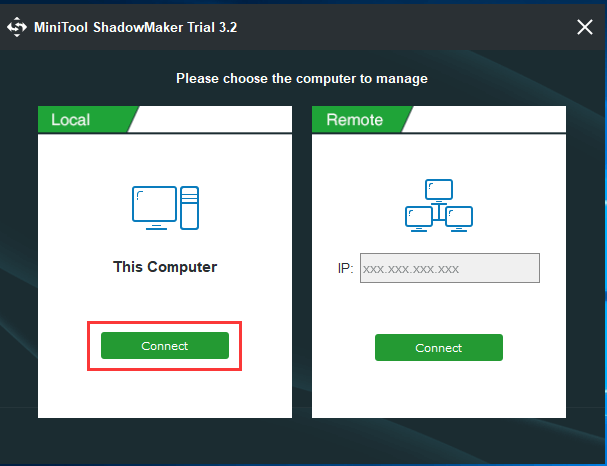This screenshot has height=466, width=607.
Task: Click the IP: label text
Action: pyautogui.click(x=345, y=268)
